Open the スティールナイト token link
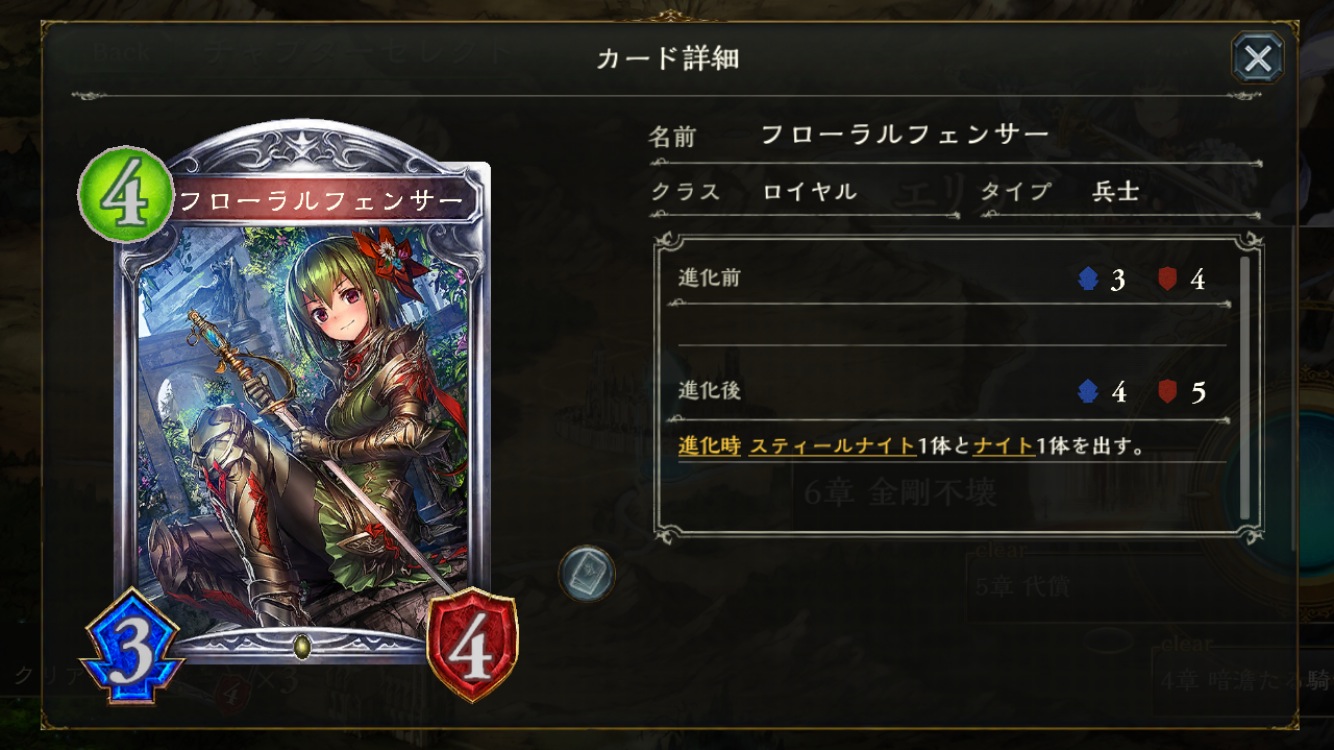Image resolution: width=1334 pixels, height=750 pixels. point(832,446)
